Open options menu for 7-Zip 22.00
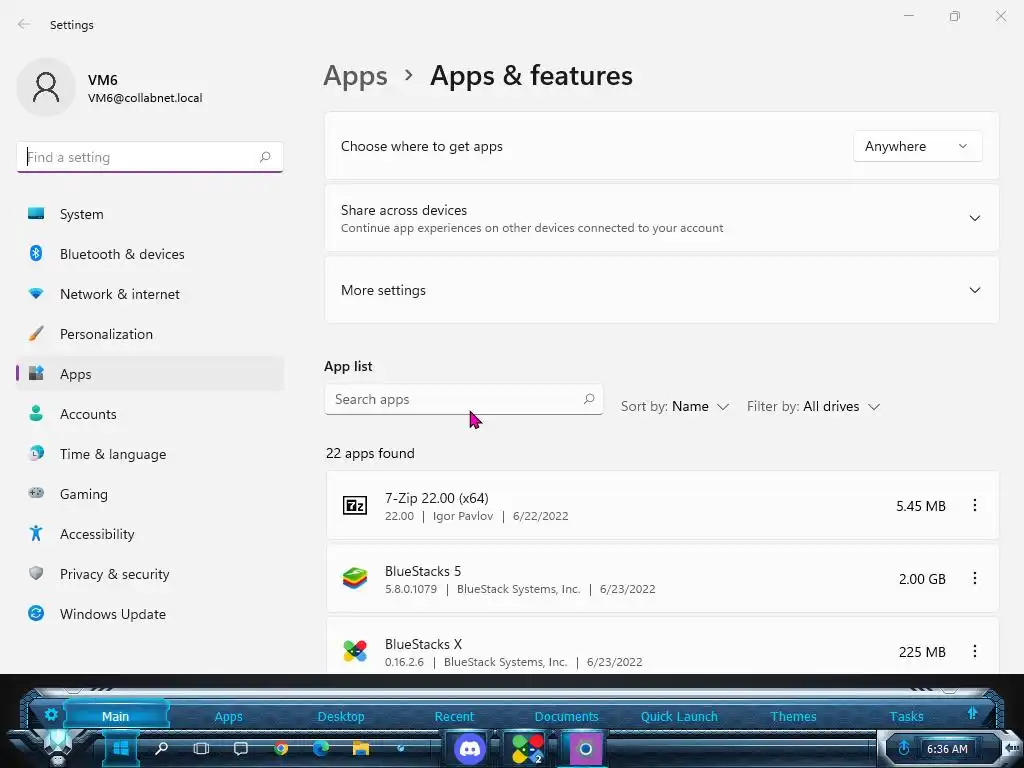 click(974, 505)
